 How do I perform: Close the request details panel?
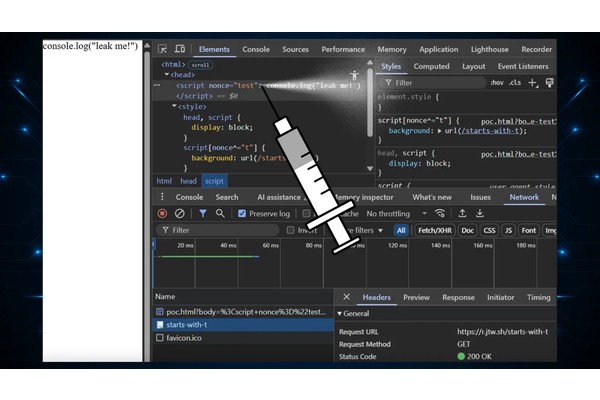[346, 297]
